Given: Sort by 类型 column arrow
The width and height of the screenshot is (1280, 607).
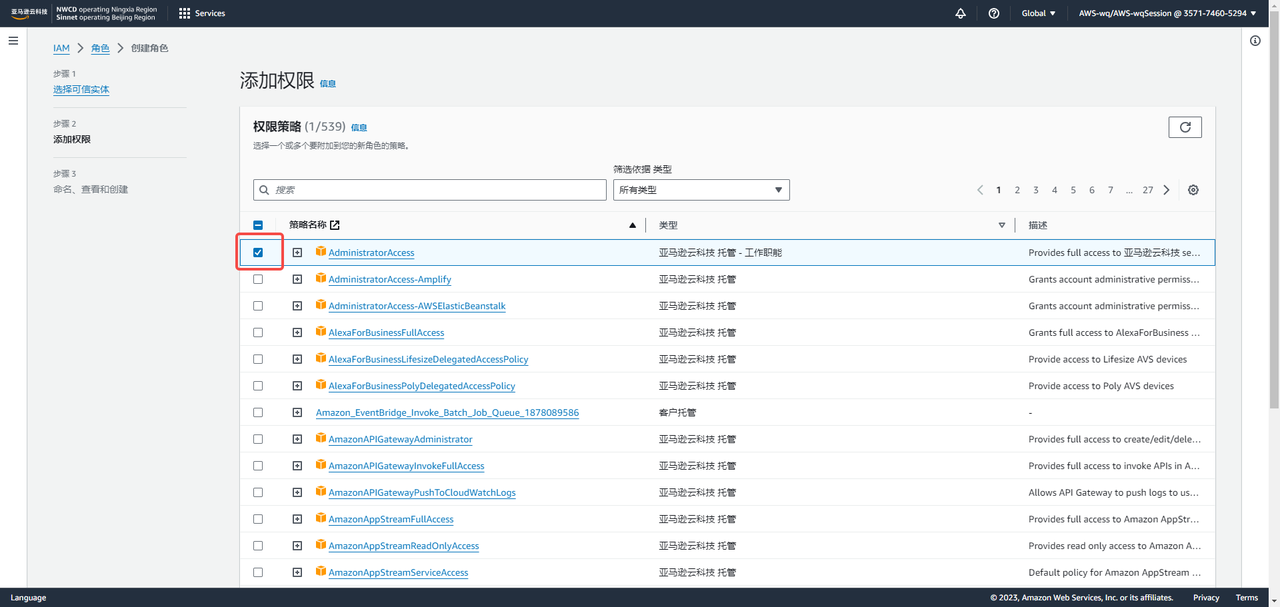Looking at the screenshot, I should (x=1002, y=225).
